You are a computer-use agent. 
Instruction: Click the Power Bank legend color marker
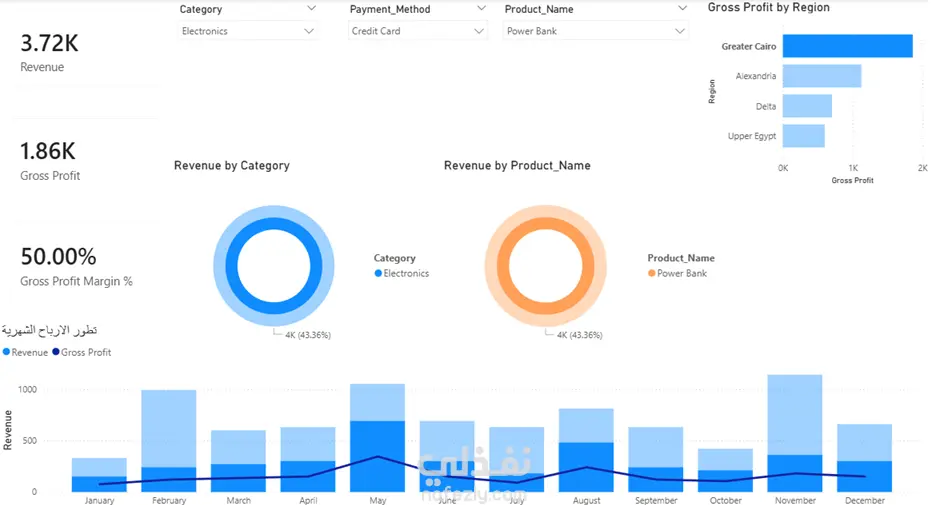tap(652, 273)
